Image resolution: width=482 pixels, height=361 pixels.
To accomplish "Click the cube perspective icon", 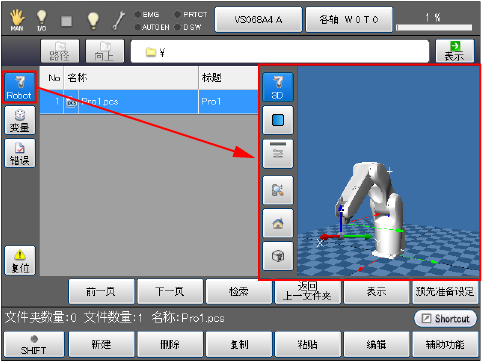I will pos(278,256).
